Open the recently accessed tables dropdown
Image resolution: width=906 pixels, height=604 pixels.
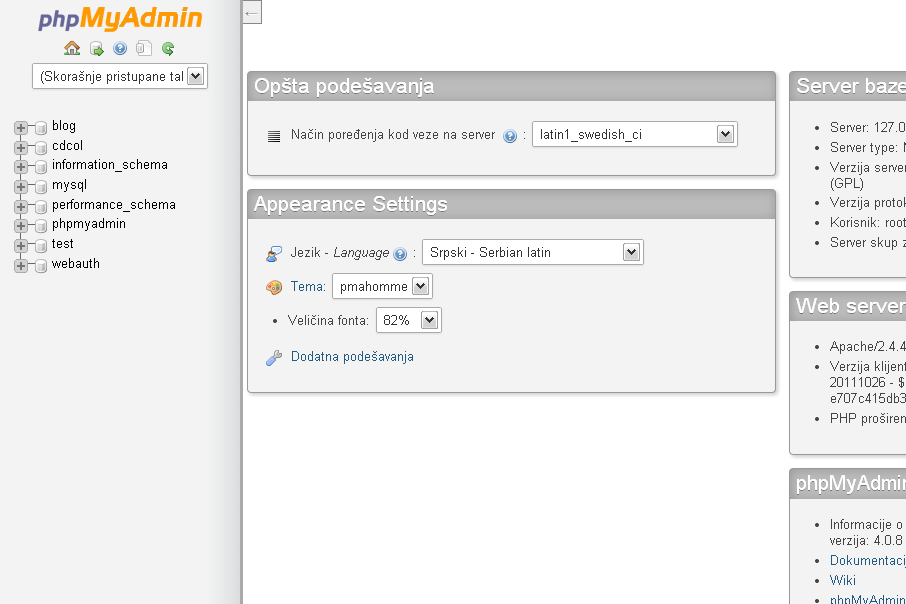click(120, 76)
